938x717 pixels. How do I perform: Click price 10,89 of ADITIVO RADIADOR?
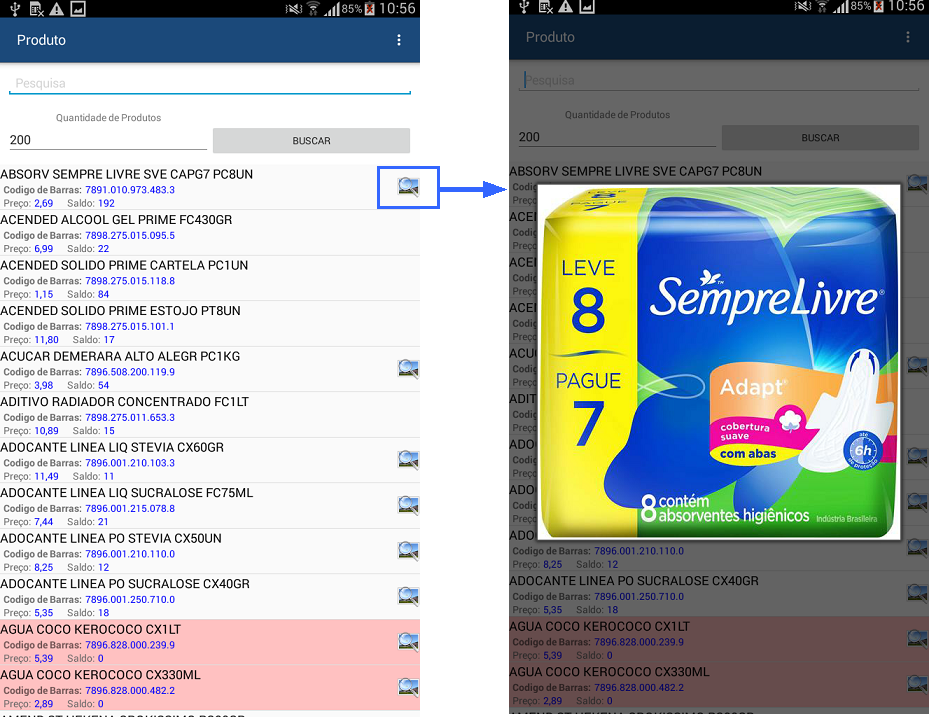(x=46, y=431)
